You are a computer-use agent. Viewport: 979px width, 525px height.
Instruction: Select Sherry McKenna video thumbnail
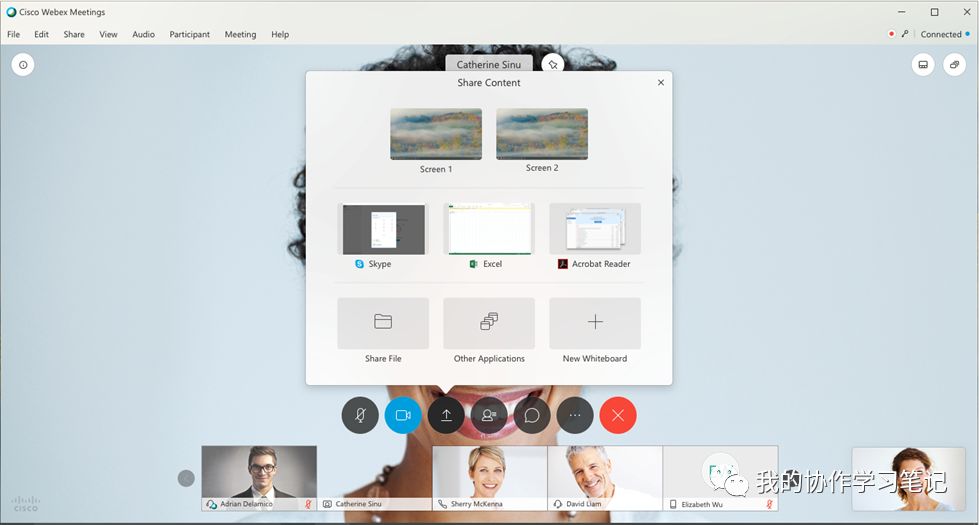pos(490,478)
